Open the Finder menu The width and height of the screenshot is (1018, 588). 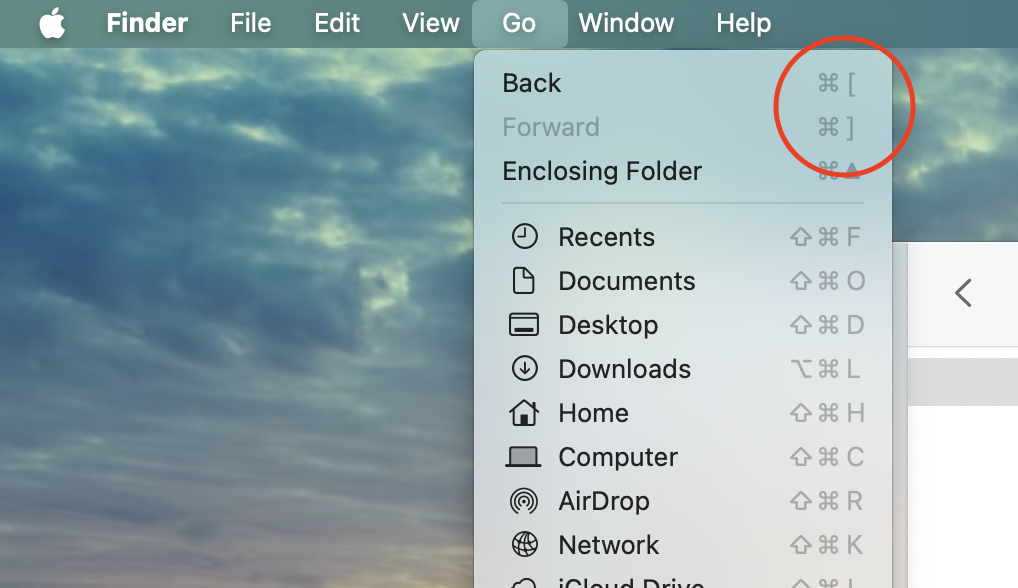tap(147, 23)
